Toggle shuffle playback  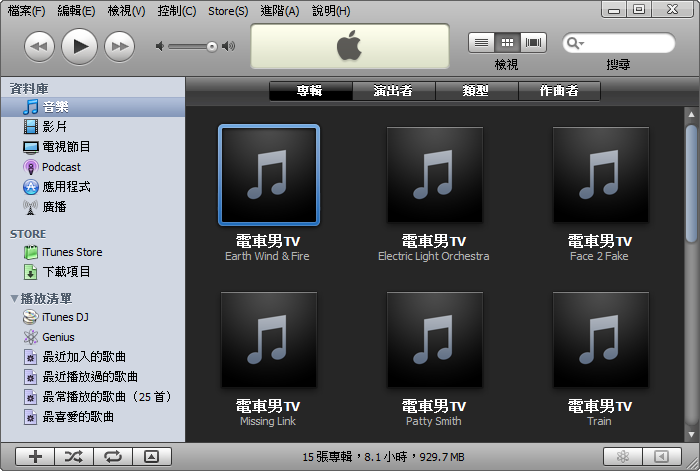click(x=74, y=456)
